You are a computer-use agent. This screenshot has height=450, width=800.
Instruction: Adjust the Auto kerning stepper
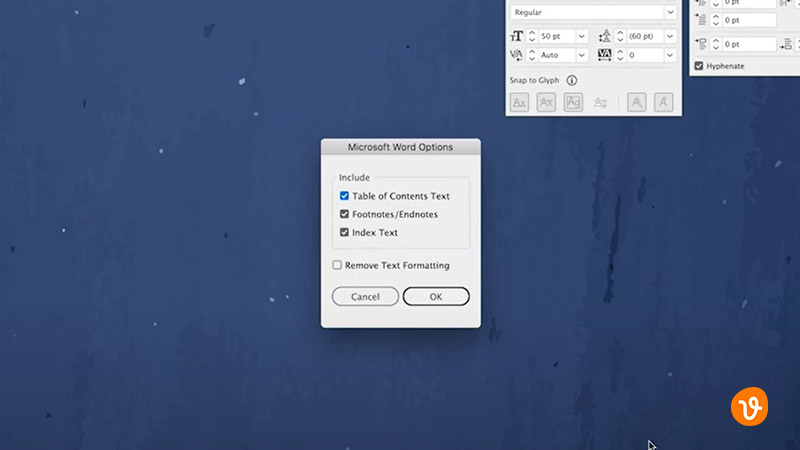[532, 55]
